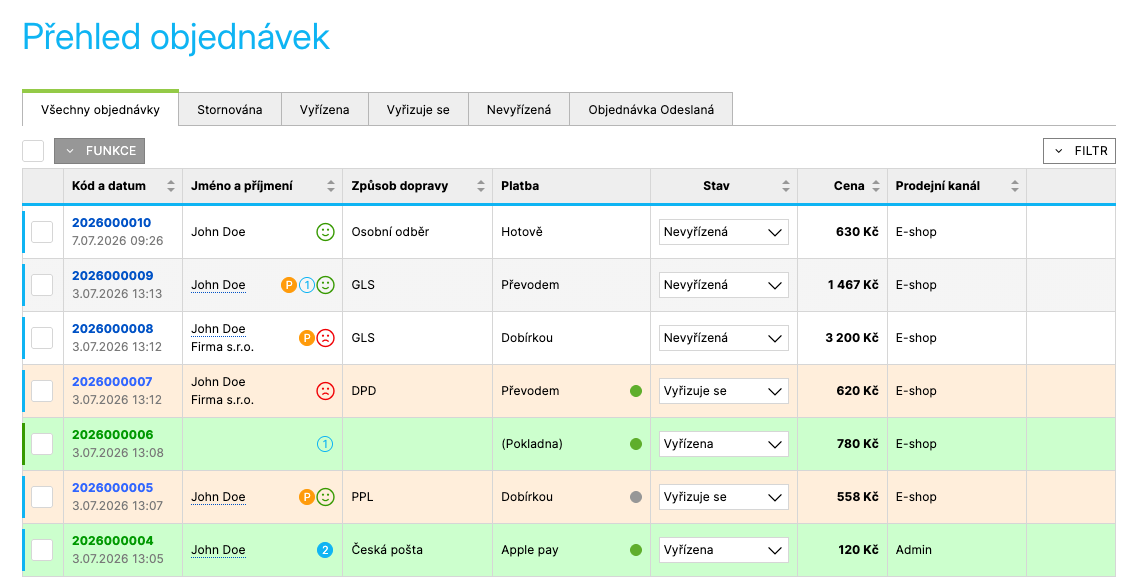Viewport: 1138px width, 577px height.
Task: Sort by Prodejní kanál column arrows
Action: [1015, 186]
